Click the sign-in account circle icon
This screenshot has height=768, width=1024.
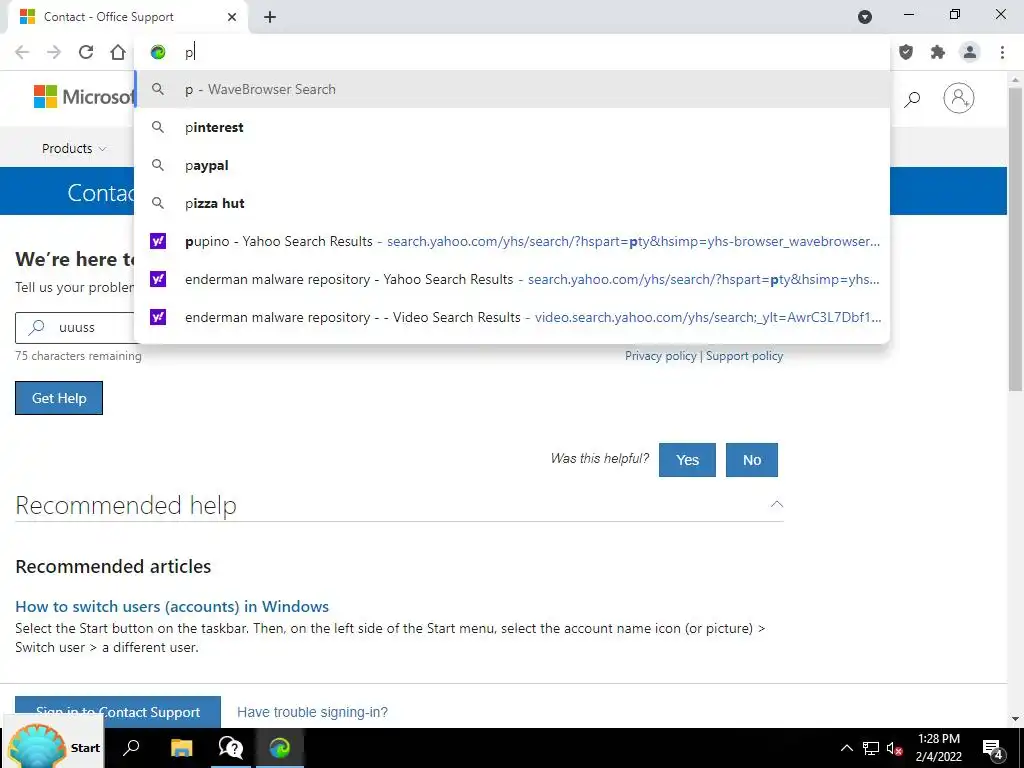tap(959, 98)
